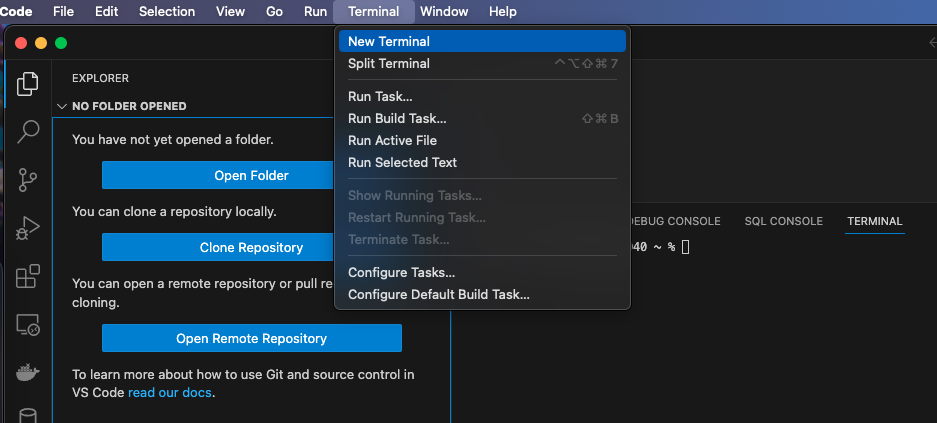
Task: Collapse the No Folder Opened section
Action: pyautogui.click(x=63, y=106)
